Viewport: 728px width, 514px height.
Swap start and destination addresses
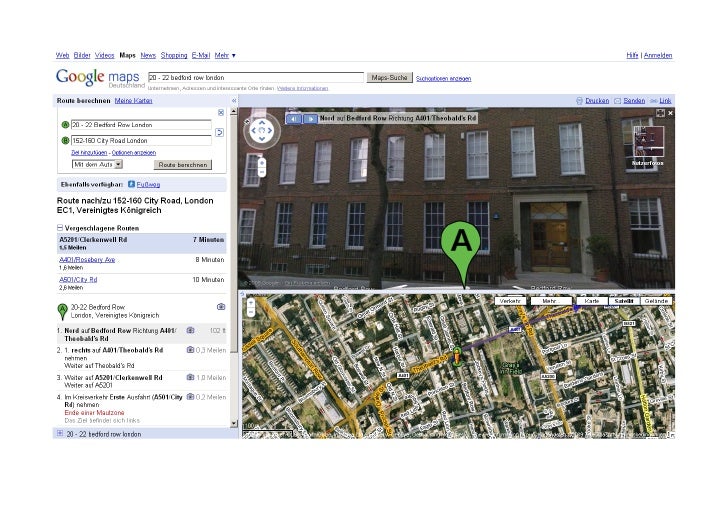coord(220,133)
